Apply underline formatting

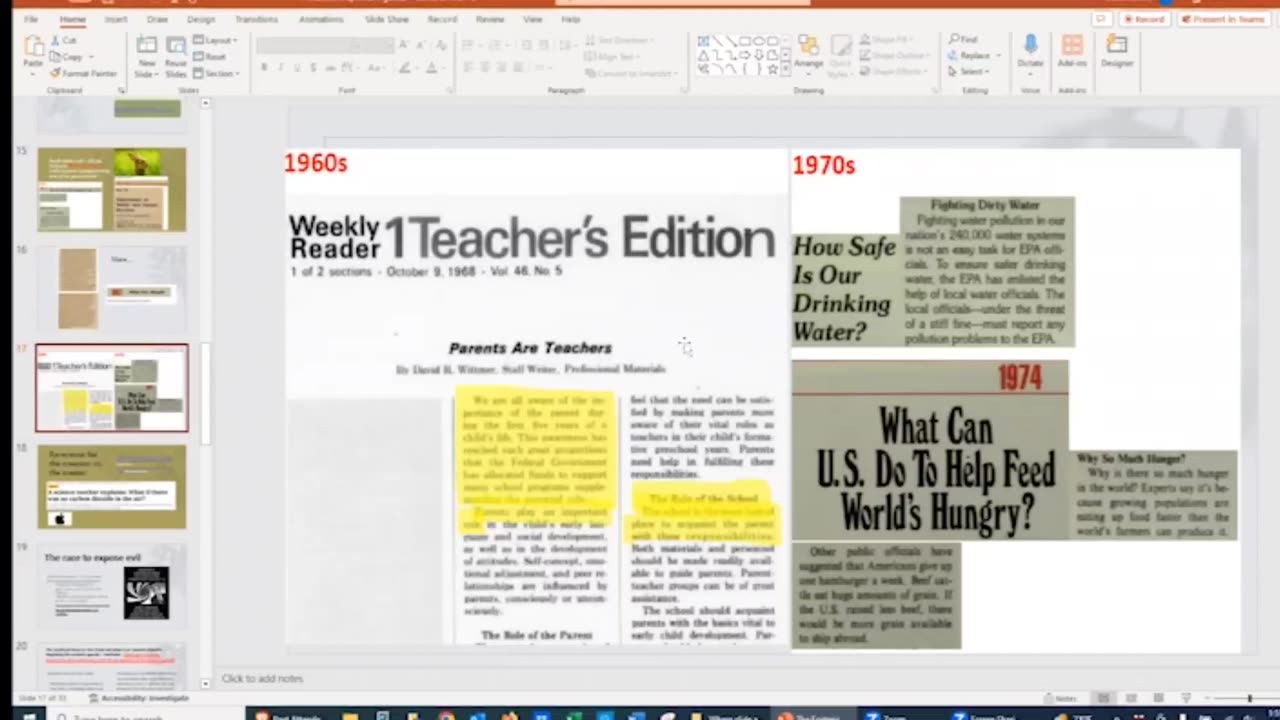coord(297,68)
